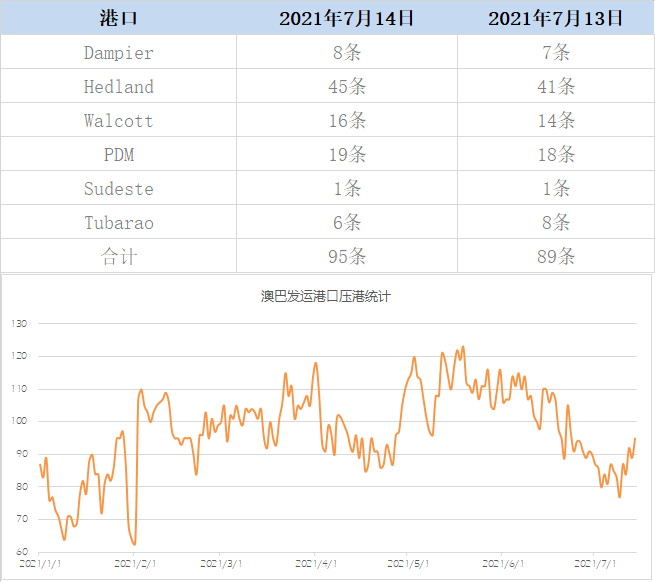Image resolution: width=655 pixels, height=582 pixels.
Task: Click y-axis label 80
Action: [22, 486]
